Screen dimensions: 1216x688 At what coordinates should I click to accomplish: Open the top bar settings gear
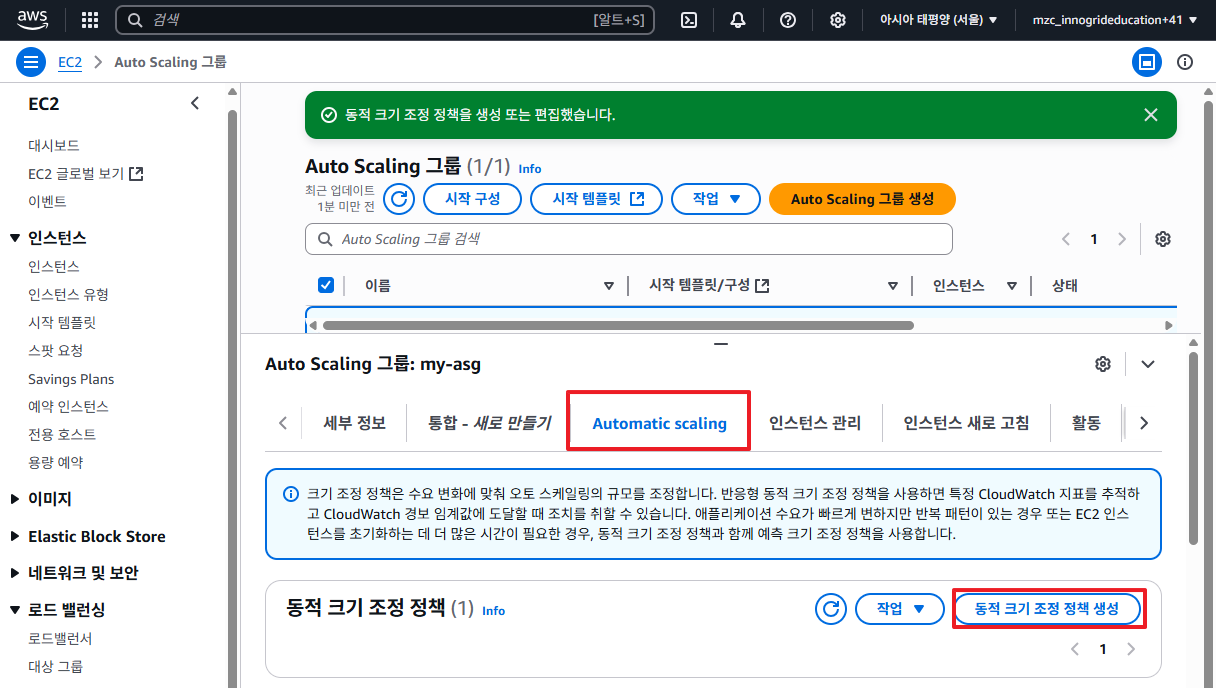point(838,20)
